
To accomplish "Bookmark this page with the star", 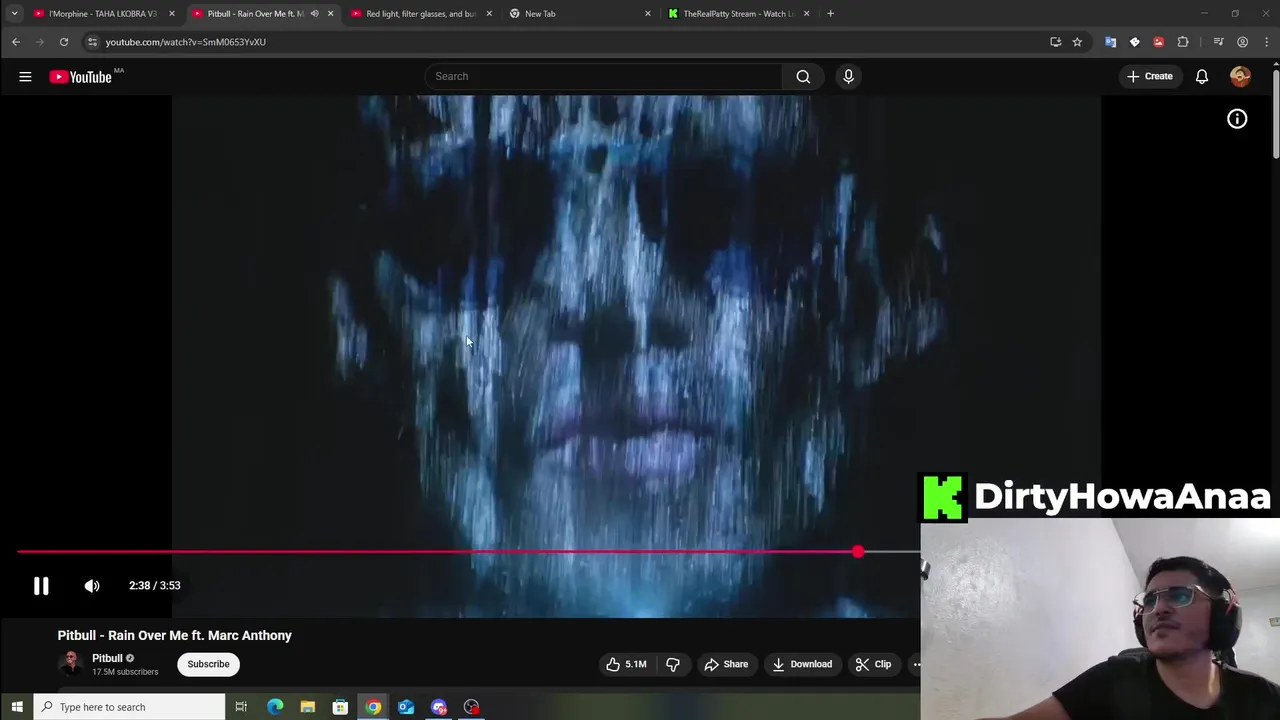I will [x=1077, y=42].
